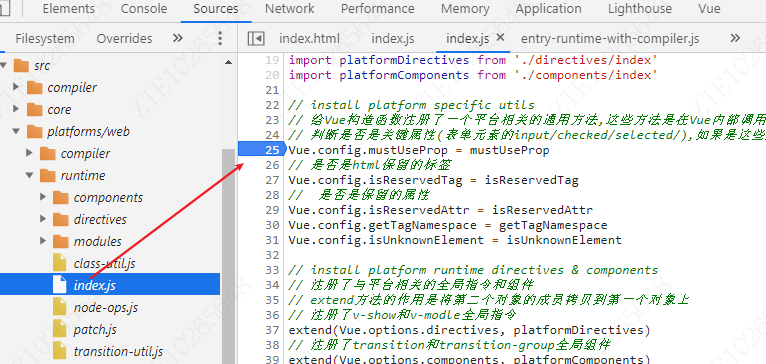Click 'Vue.config.mustUseProp = mustUseProp' code line

tap(419, 150)
